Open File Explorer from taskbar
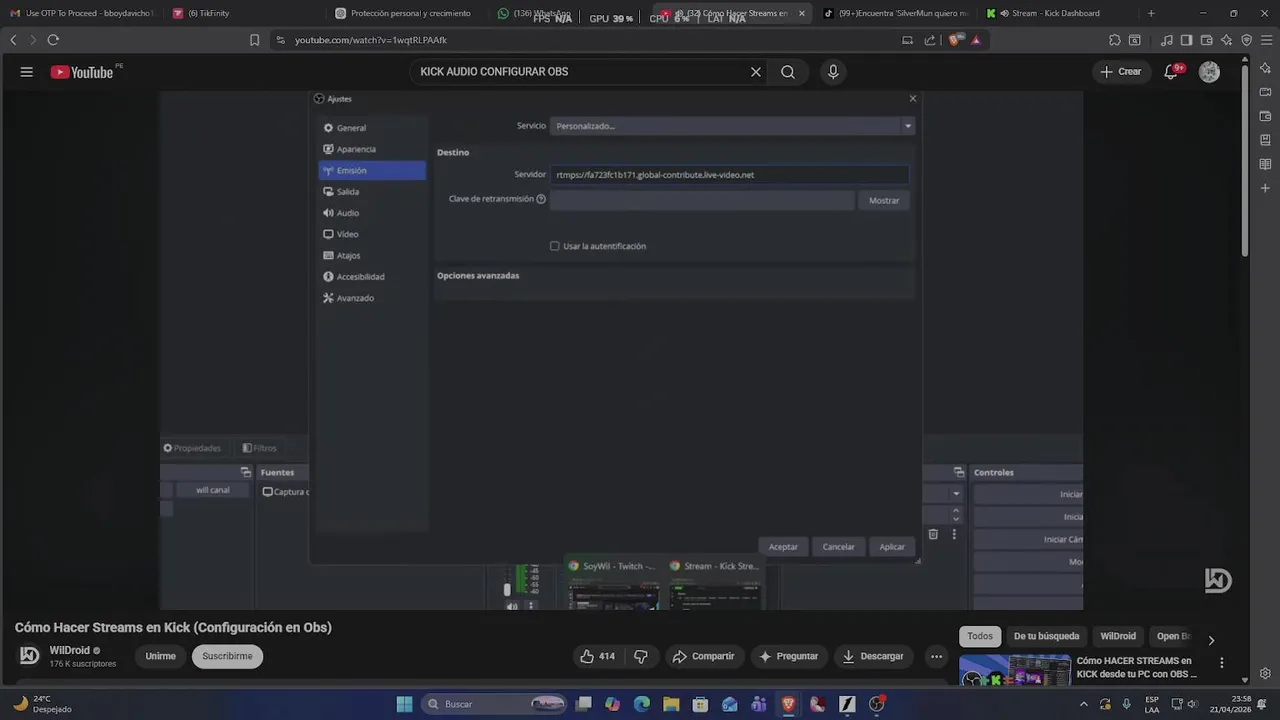Screen dimensions: 1280x720 [x=671, y=704]
